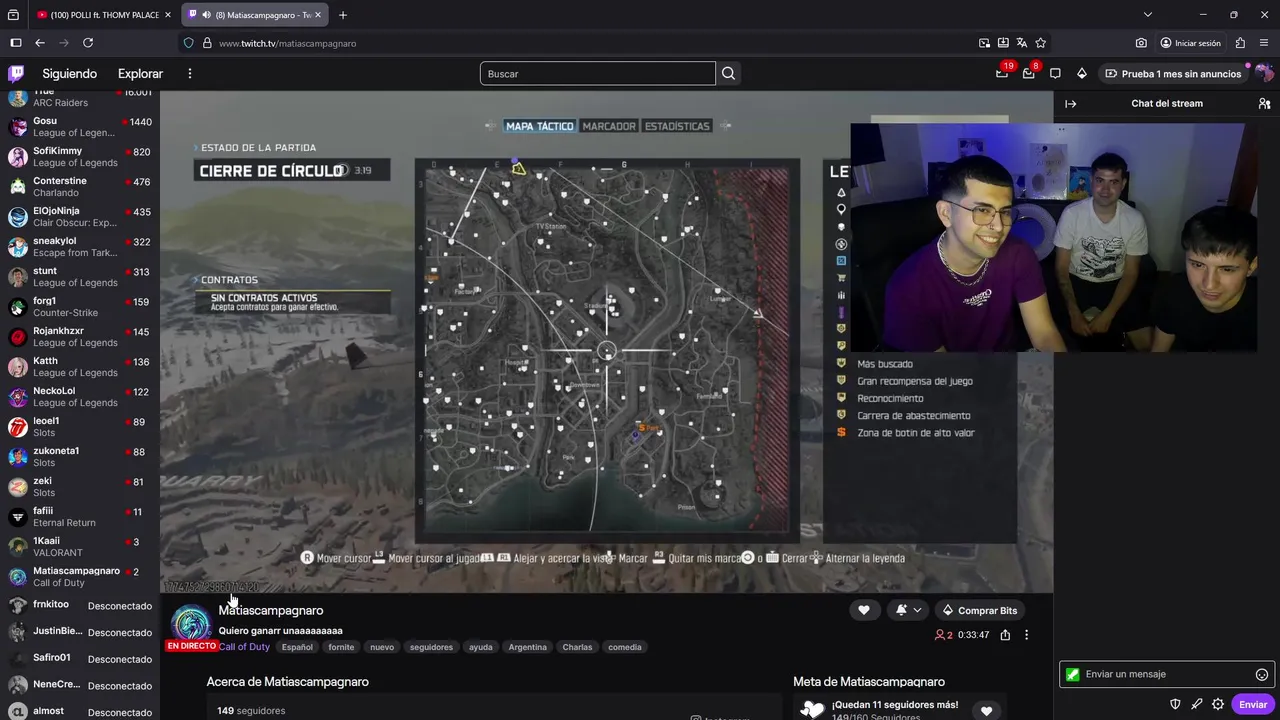Screen dimensions: 1280x720
Task: Open the stream options three-dot menu
Action: coord(1026,635)
